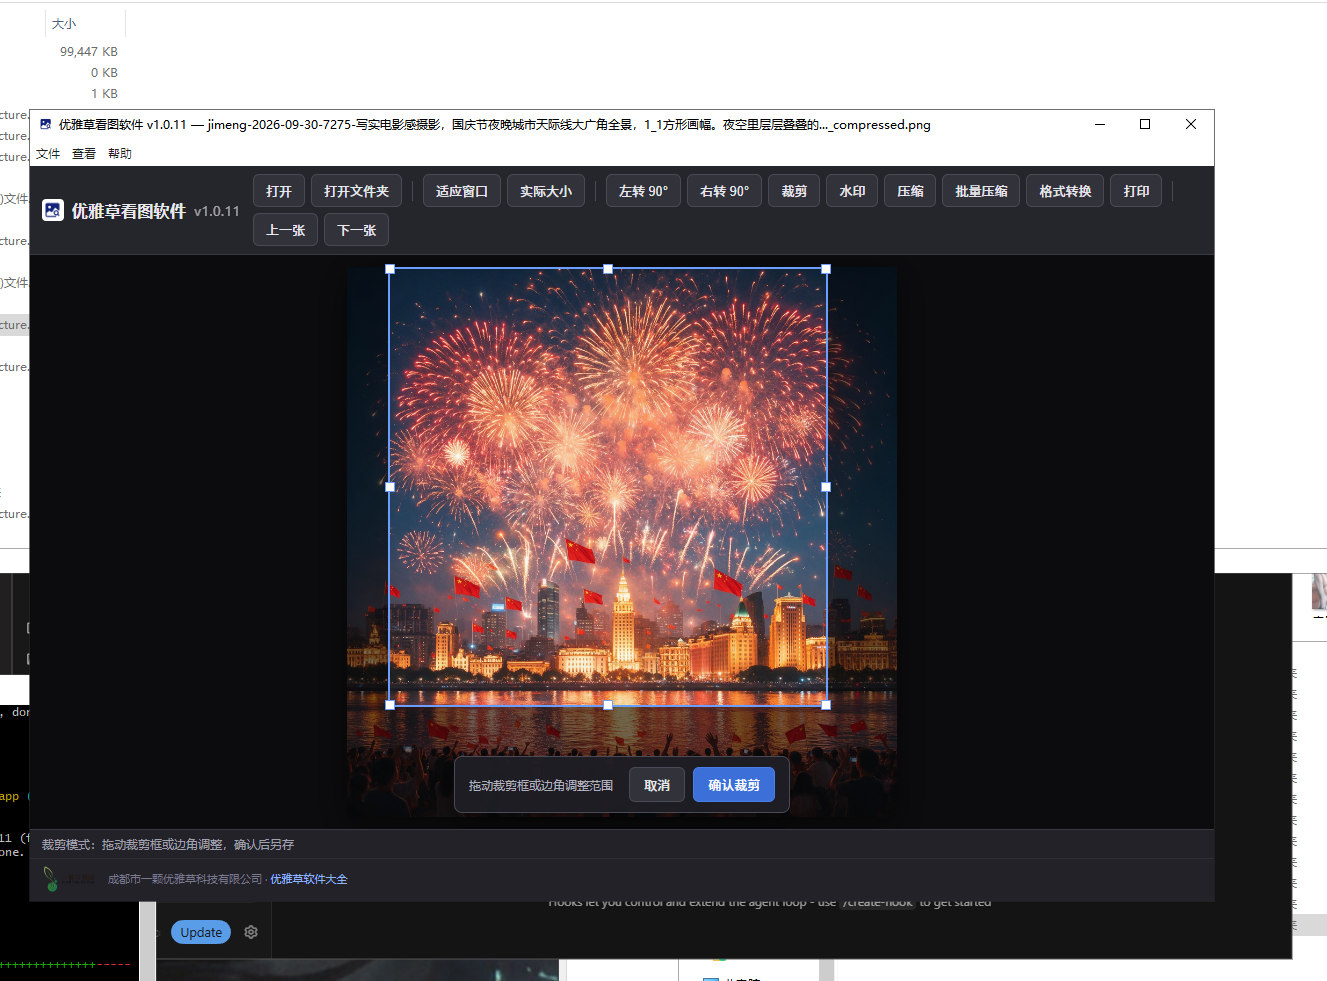Click the 压缩 compress button
Screen dimensions: 1327x981
pos(910,191)
